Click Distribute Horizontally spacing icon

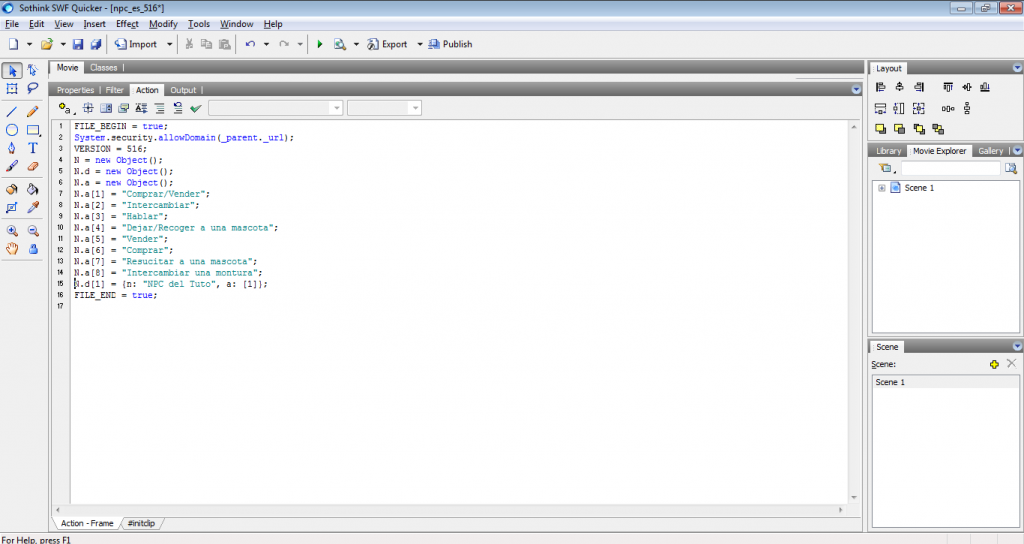(x=948, y=108)
